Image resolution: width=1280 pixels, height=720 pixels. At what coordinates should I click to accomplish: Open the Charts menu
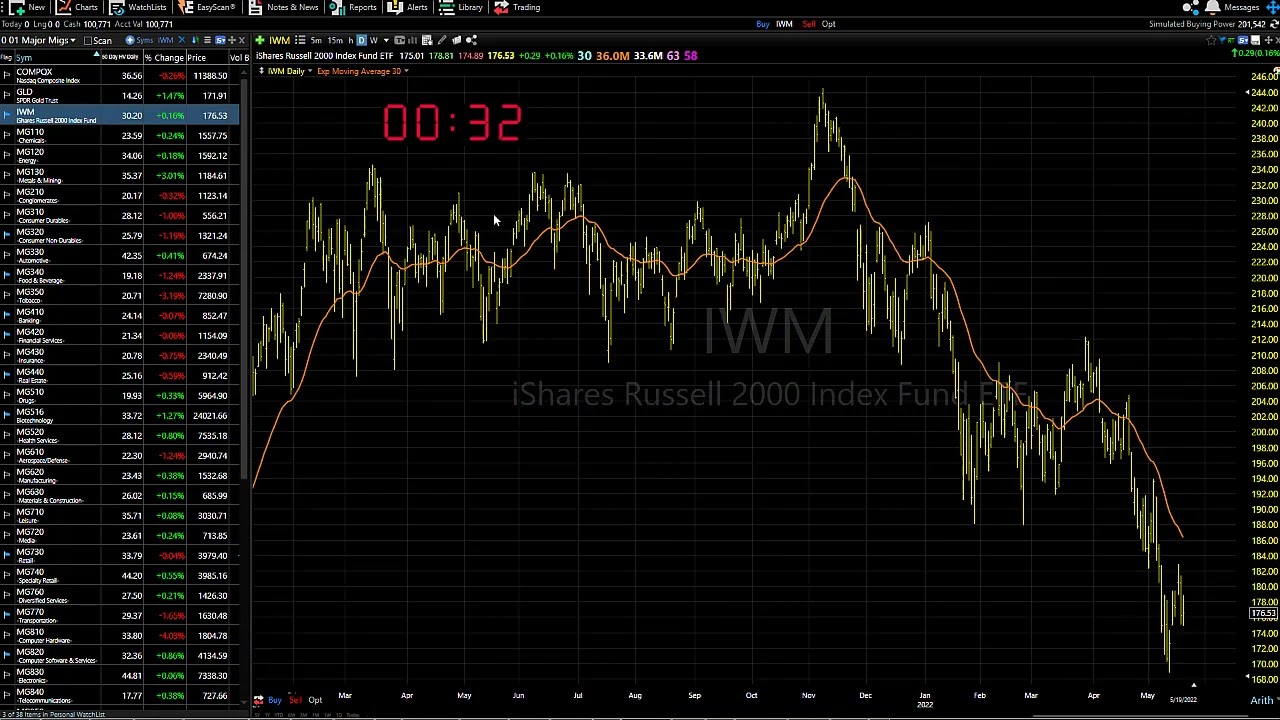click(x=78, y=7)
